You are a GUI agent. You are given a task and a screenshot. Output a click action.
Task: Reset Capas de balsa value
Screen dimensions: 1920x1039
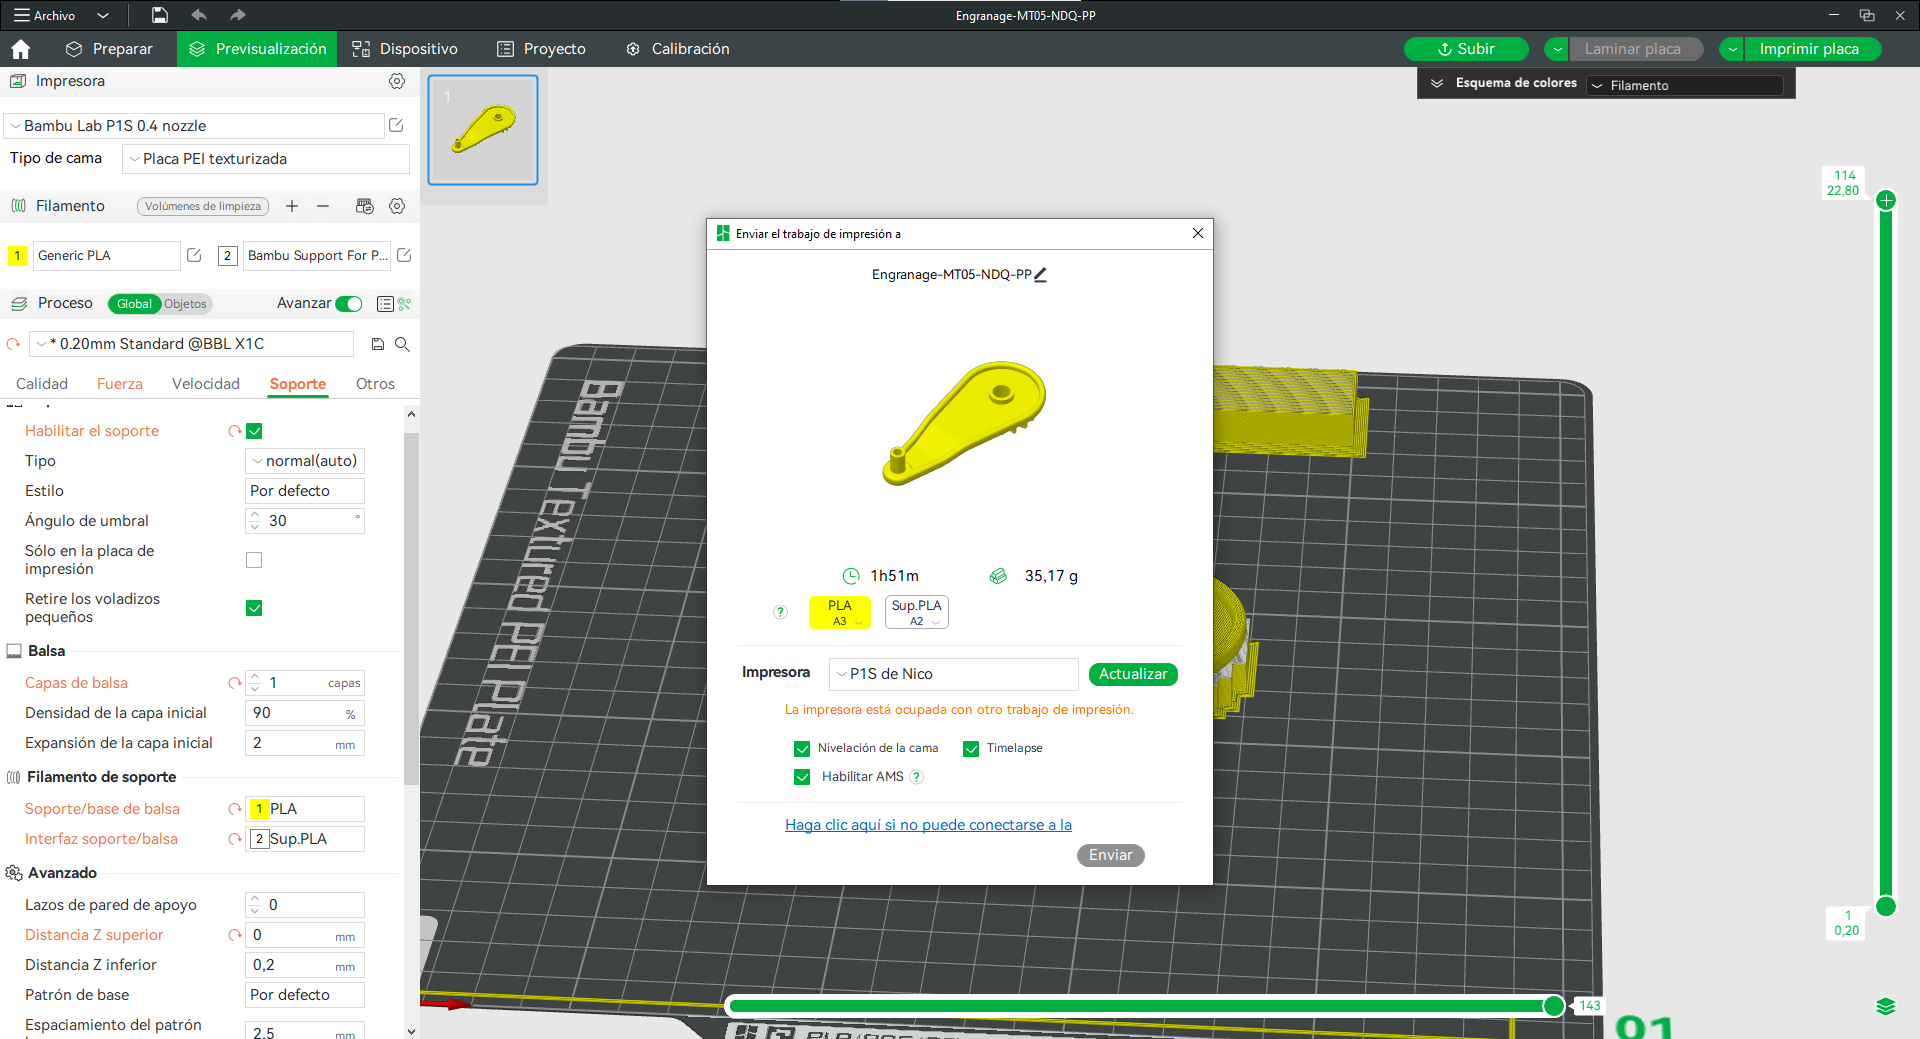pos(234,683)
